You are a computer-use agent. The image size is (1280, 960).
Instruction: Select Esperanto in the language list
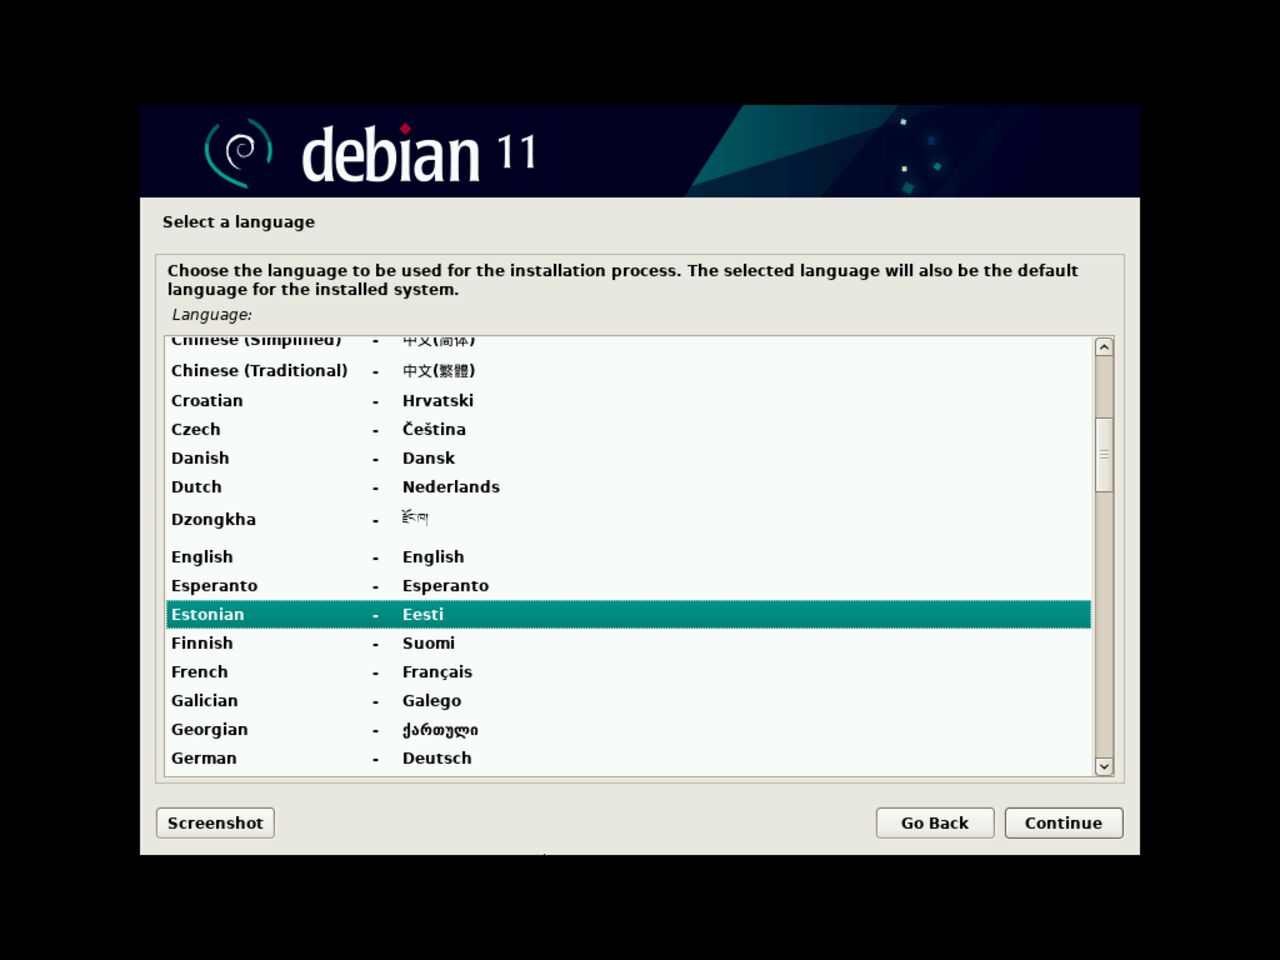coord(628,586)
